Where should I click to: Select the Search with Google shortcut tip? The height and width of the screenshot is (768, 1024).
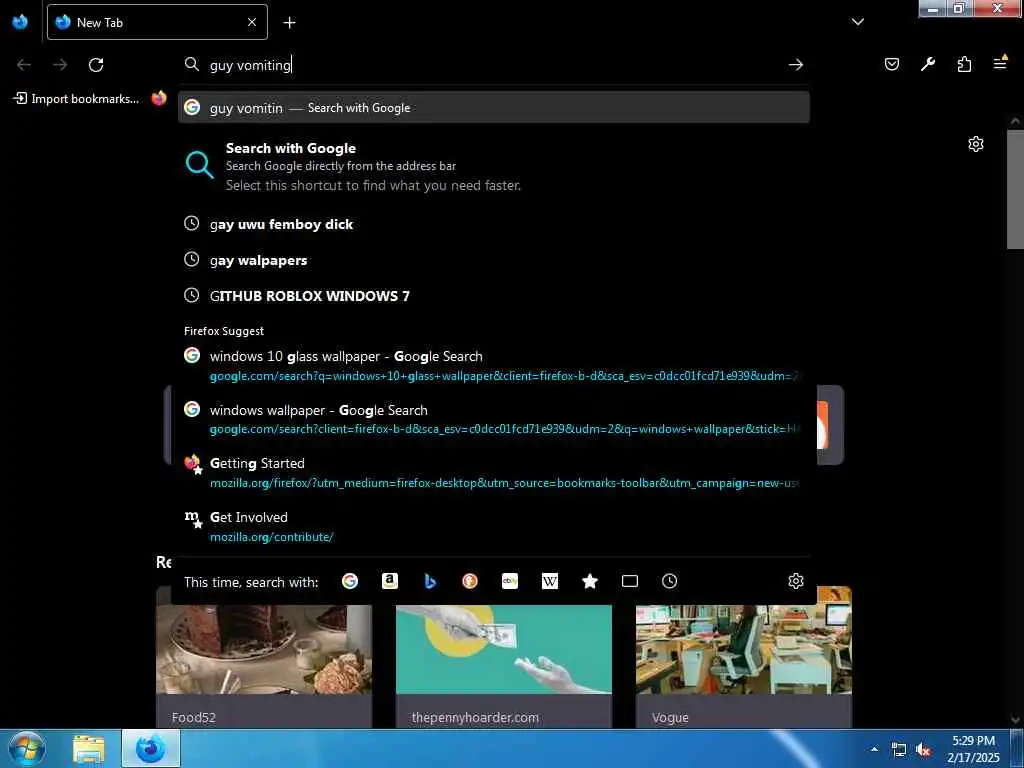click(x=494, y=167)
